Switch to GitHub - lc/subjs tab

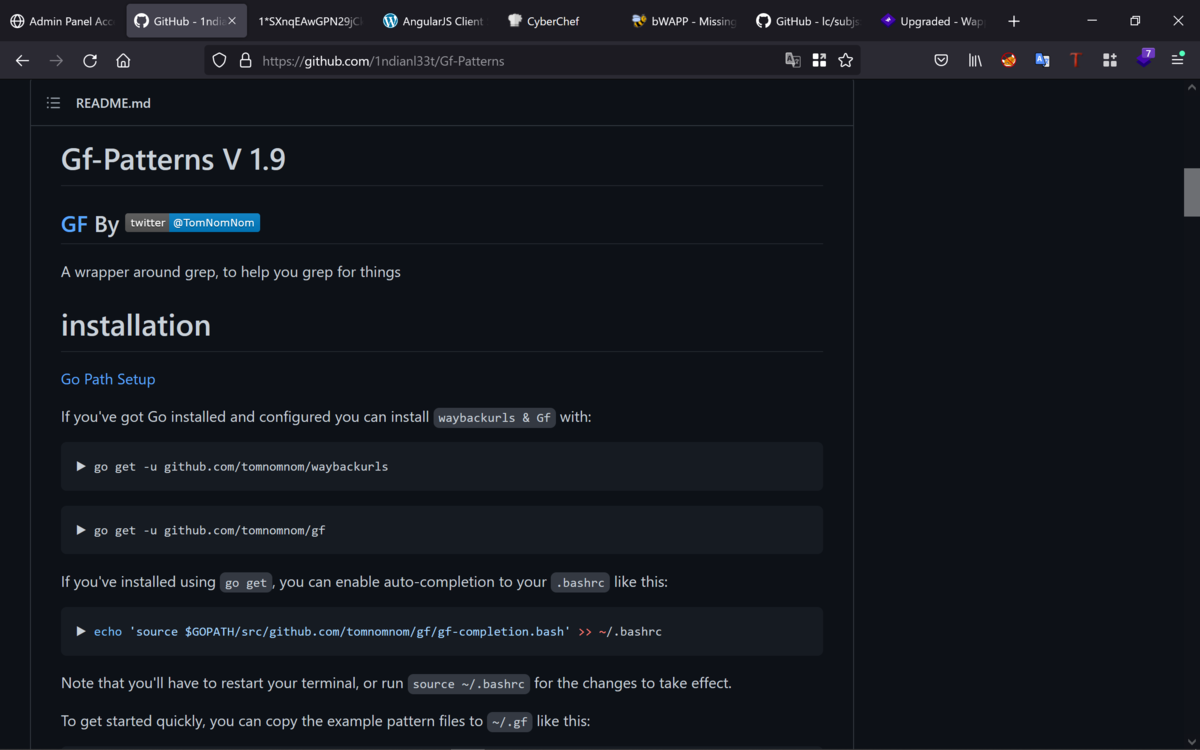806,21
